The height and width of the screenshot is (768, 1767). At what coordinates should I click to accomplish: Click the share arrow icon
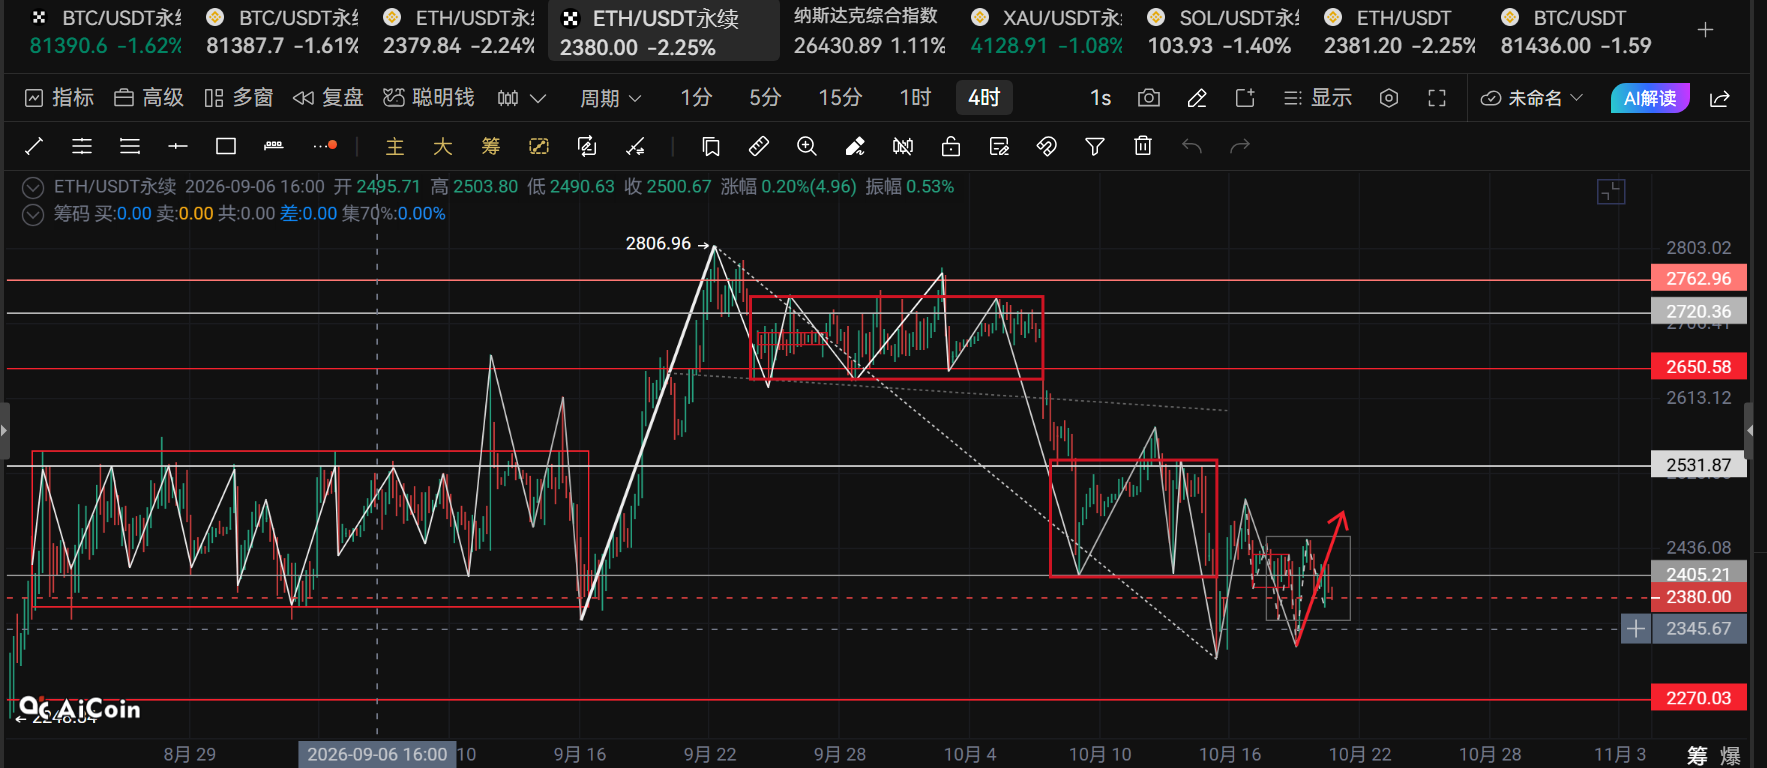[1720, 98]
